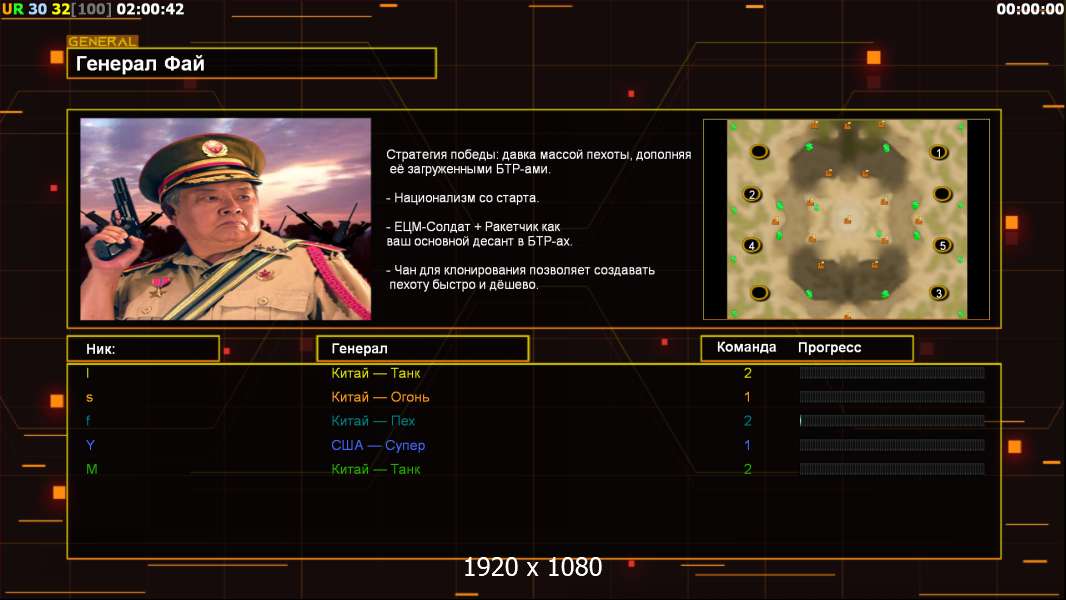
Task: Click 'Китай — Пех' general entry
Action: pos(373,421)
